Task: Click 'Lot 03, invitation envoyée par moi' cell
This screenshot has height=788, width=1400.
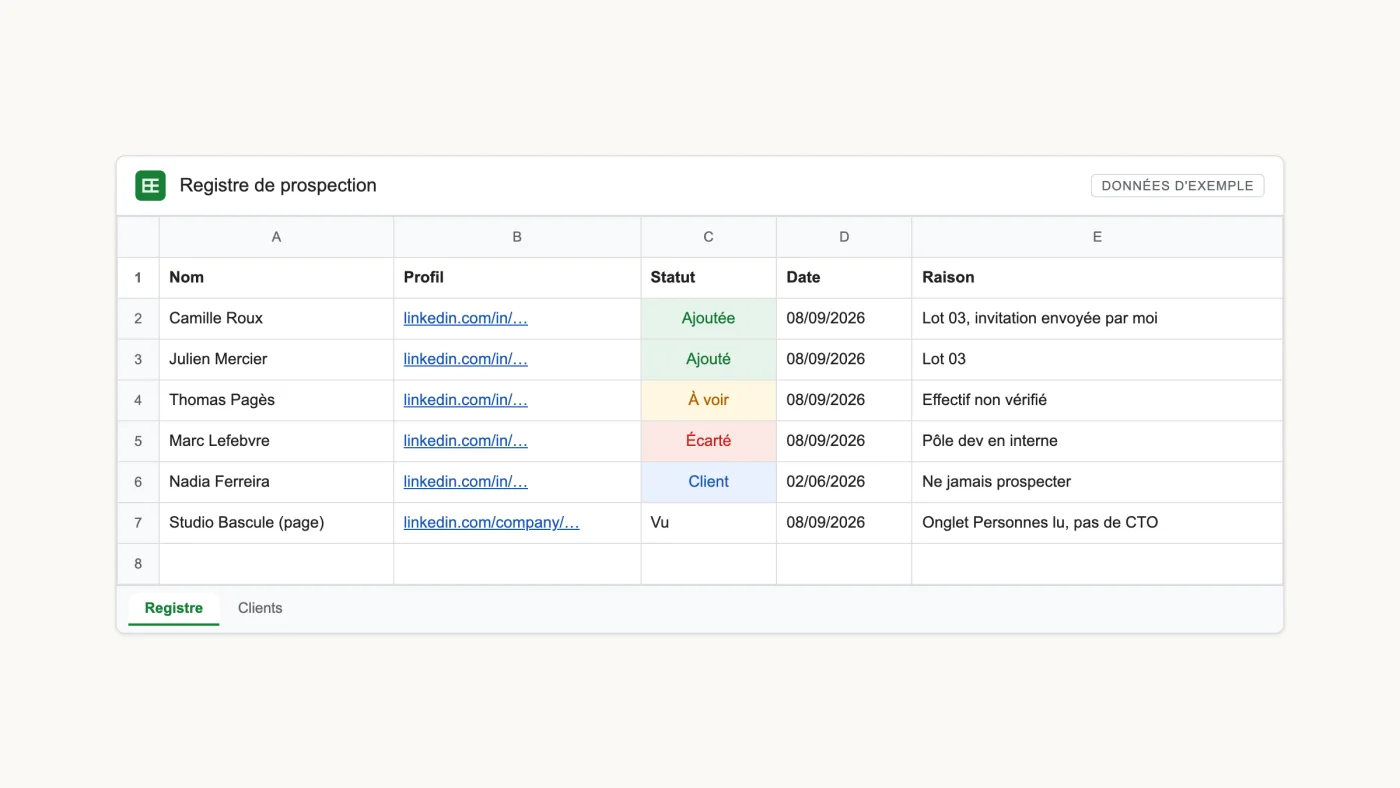Action: (1097, 319)
